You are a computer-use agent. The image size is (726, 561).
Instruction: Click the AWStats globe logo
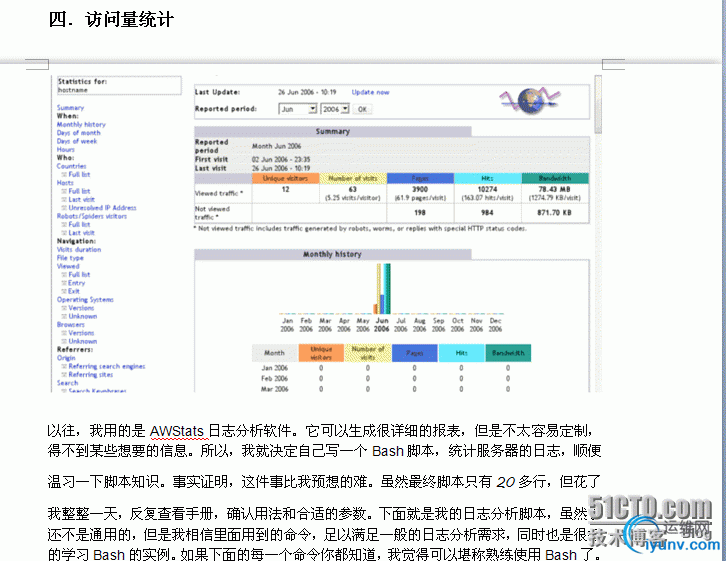click(x=530, y=100)
